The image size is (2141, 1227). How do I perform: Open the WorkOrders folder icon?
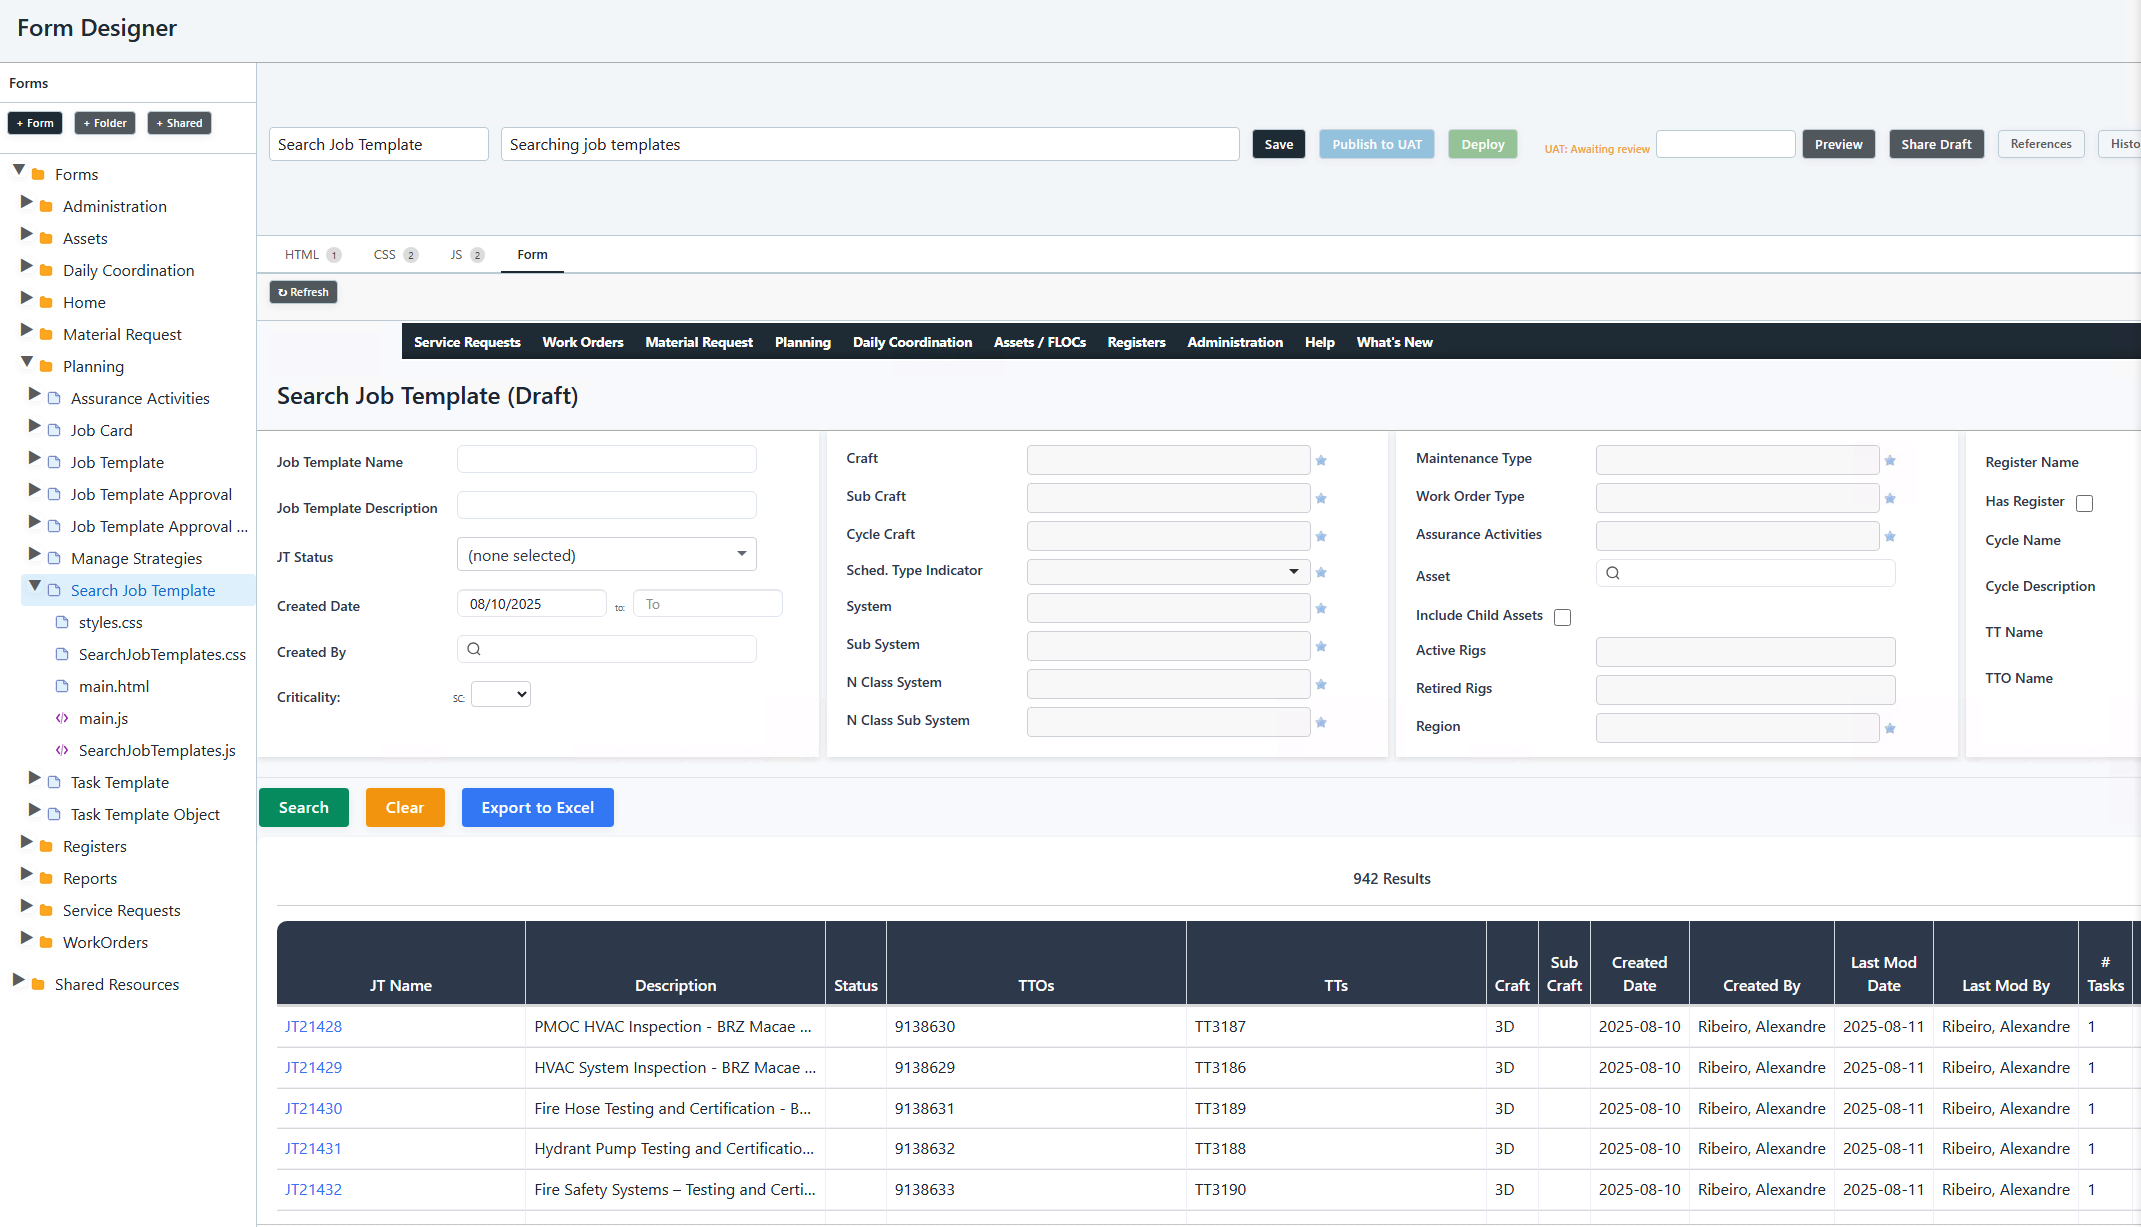click(45, 942)
